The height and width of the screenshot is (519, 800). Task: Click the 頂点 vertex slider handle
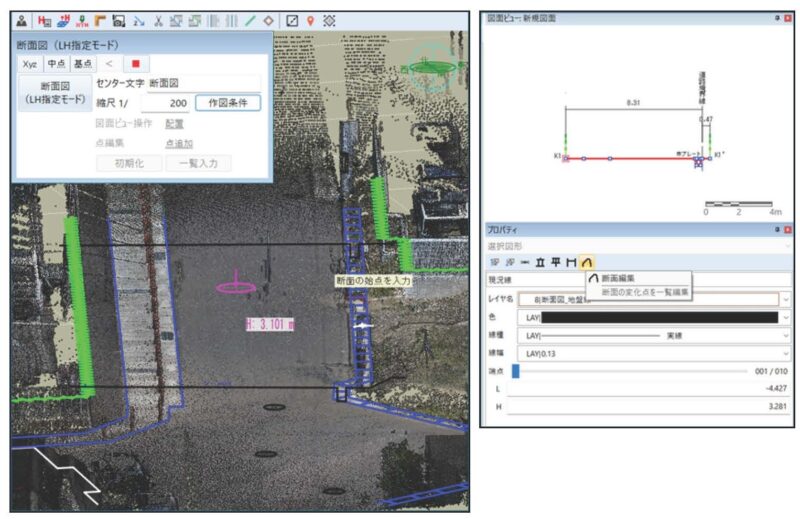pyautogui.click(x=516, y=371)
